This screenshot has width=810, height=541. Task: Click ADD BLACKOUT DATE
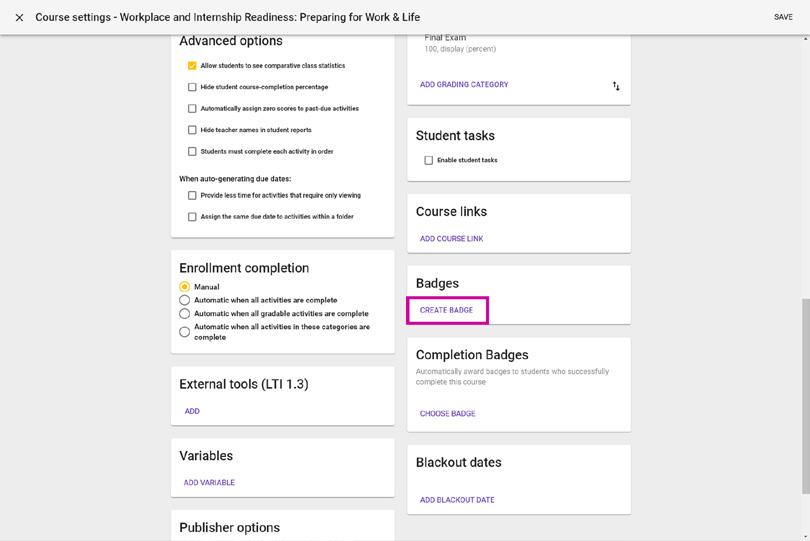(457, 500)
